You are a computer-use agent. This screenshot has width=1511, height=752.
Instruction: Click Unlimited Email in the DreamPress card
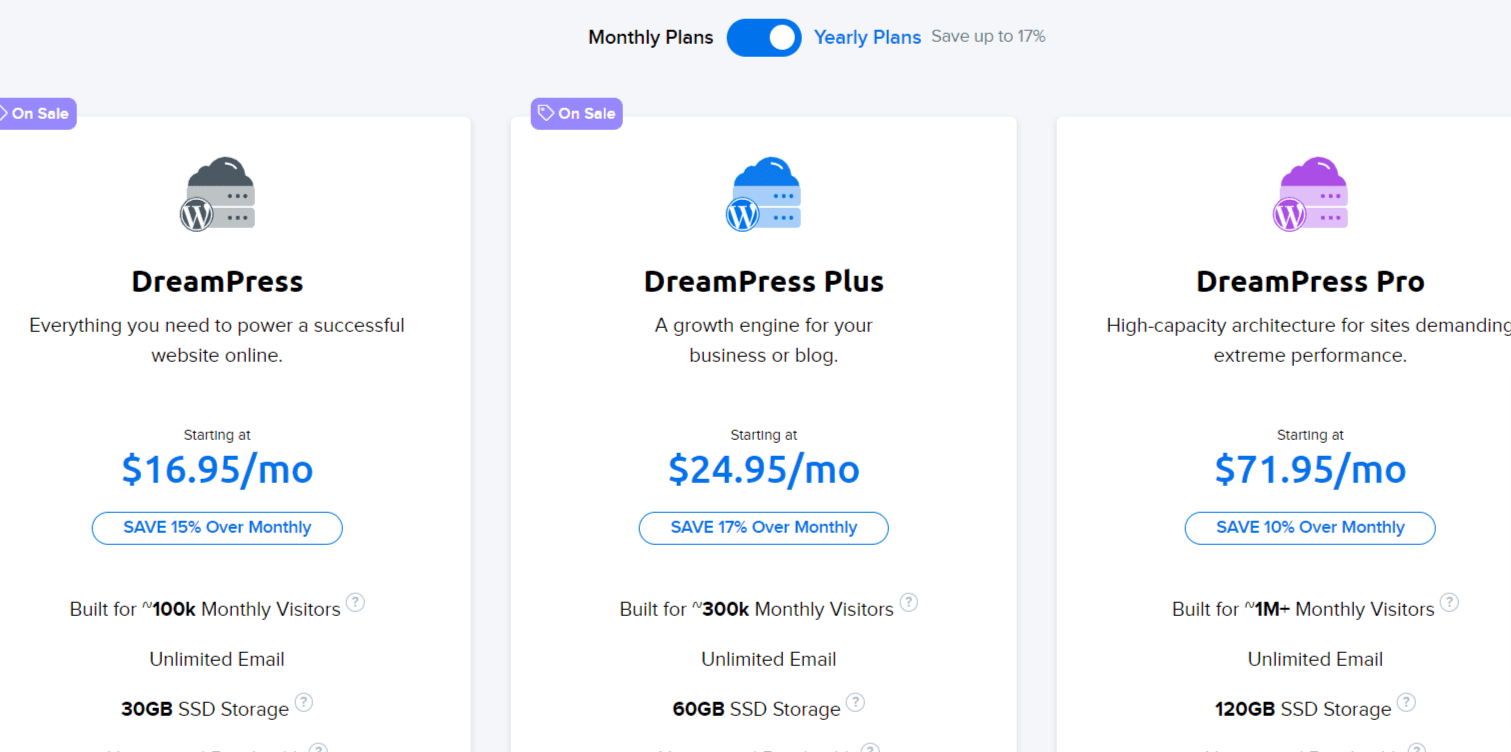(x=217, y=660)
